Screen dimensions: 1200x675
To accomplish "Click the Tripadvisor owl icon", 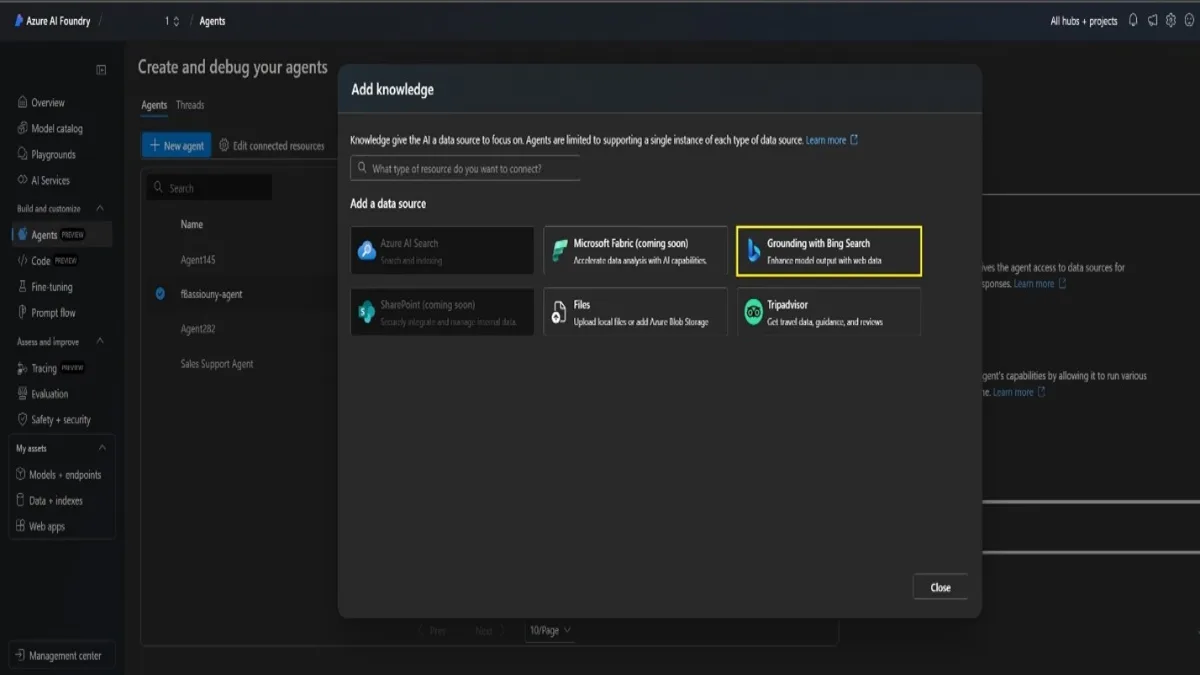I will coord(753,313).
